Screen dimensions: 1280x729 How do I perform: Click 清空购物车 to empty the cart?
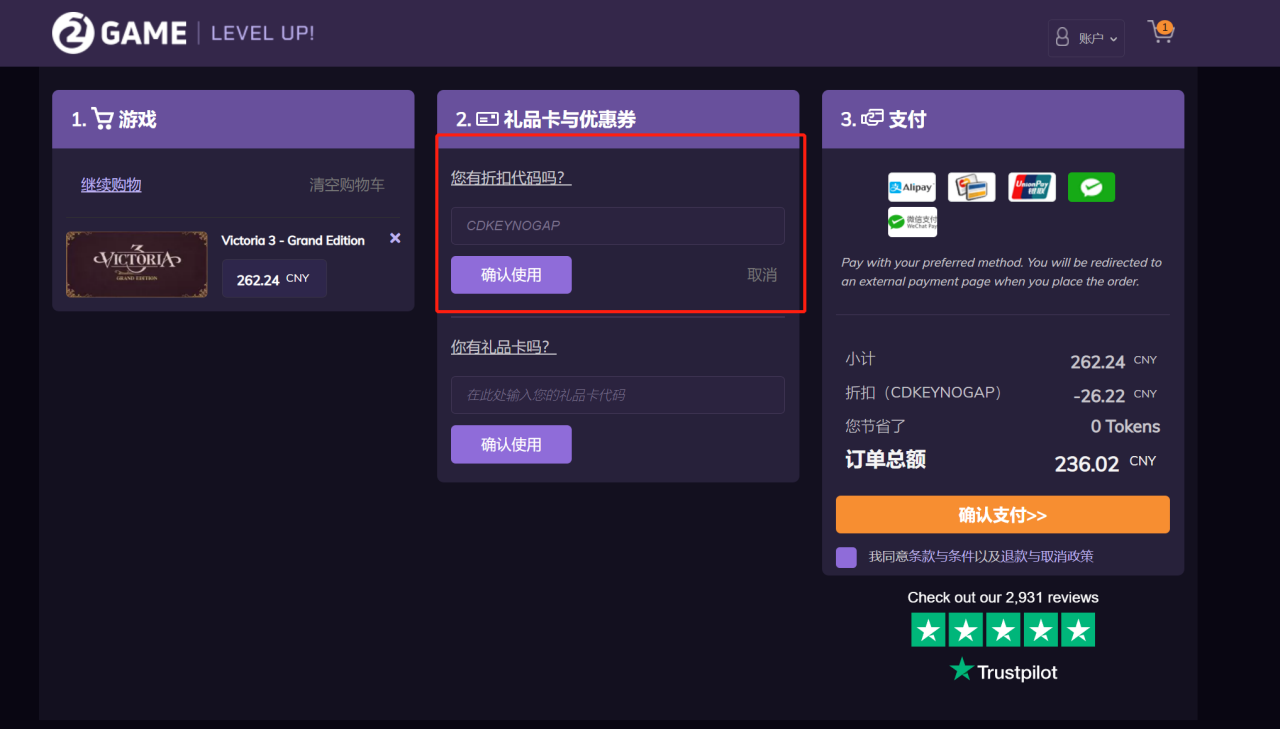click(347, 185)
